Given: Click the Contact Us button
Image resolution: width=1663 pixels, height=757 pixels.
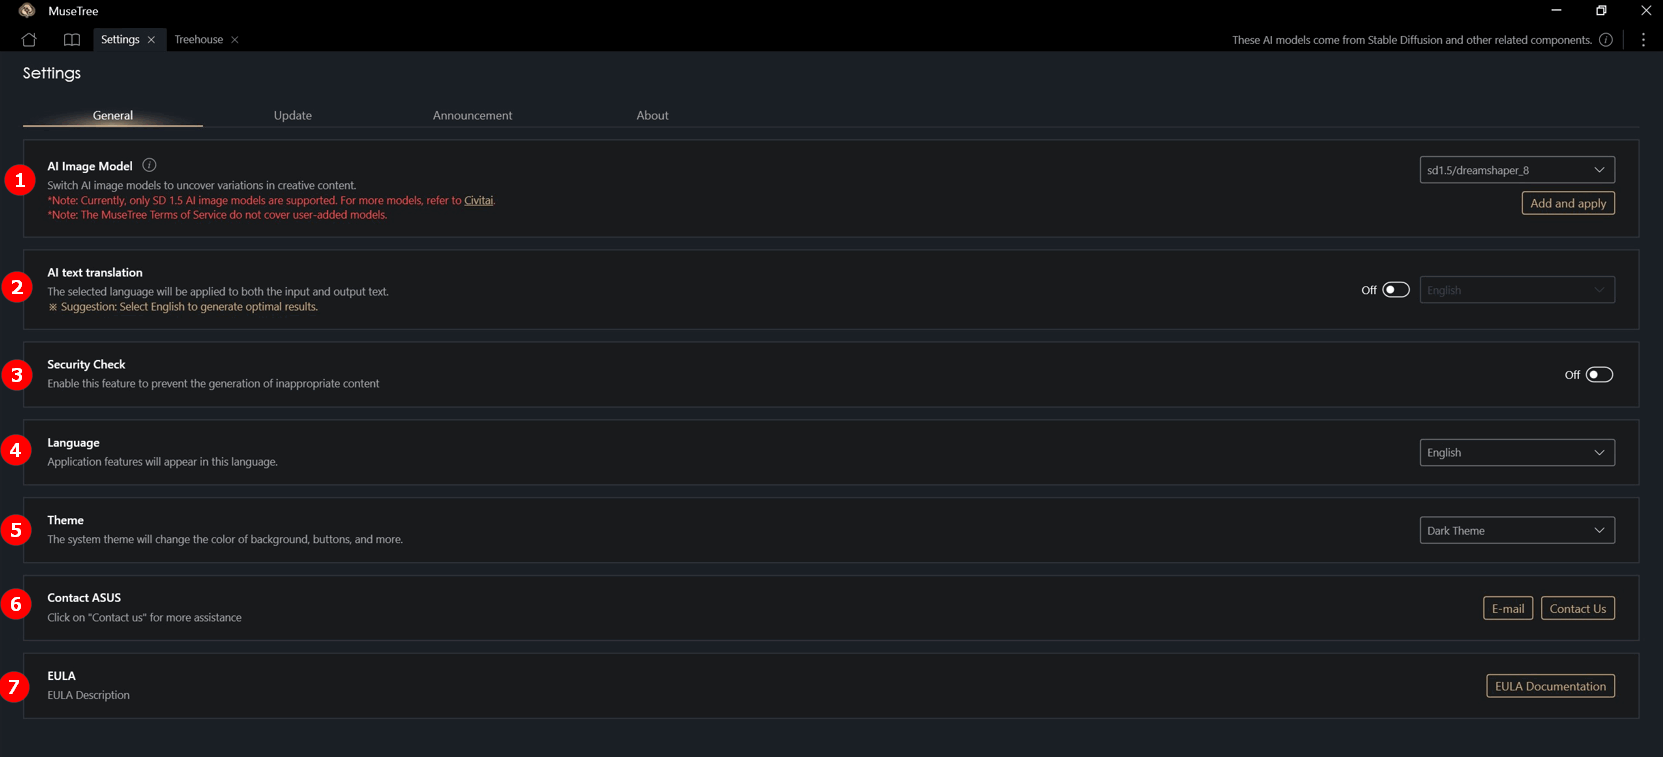Looking at the screenshot, I should pos(1578,608).
